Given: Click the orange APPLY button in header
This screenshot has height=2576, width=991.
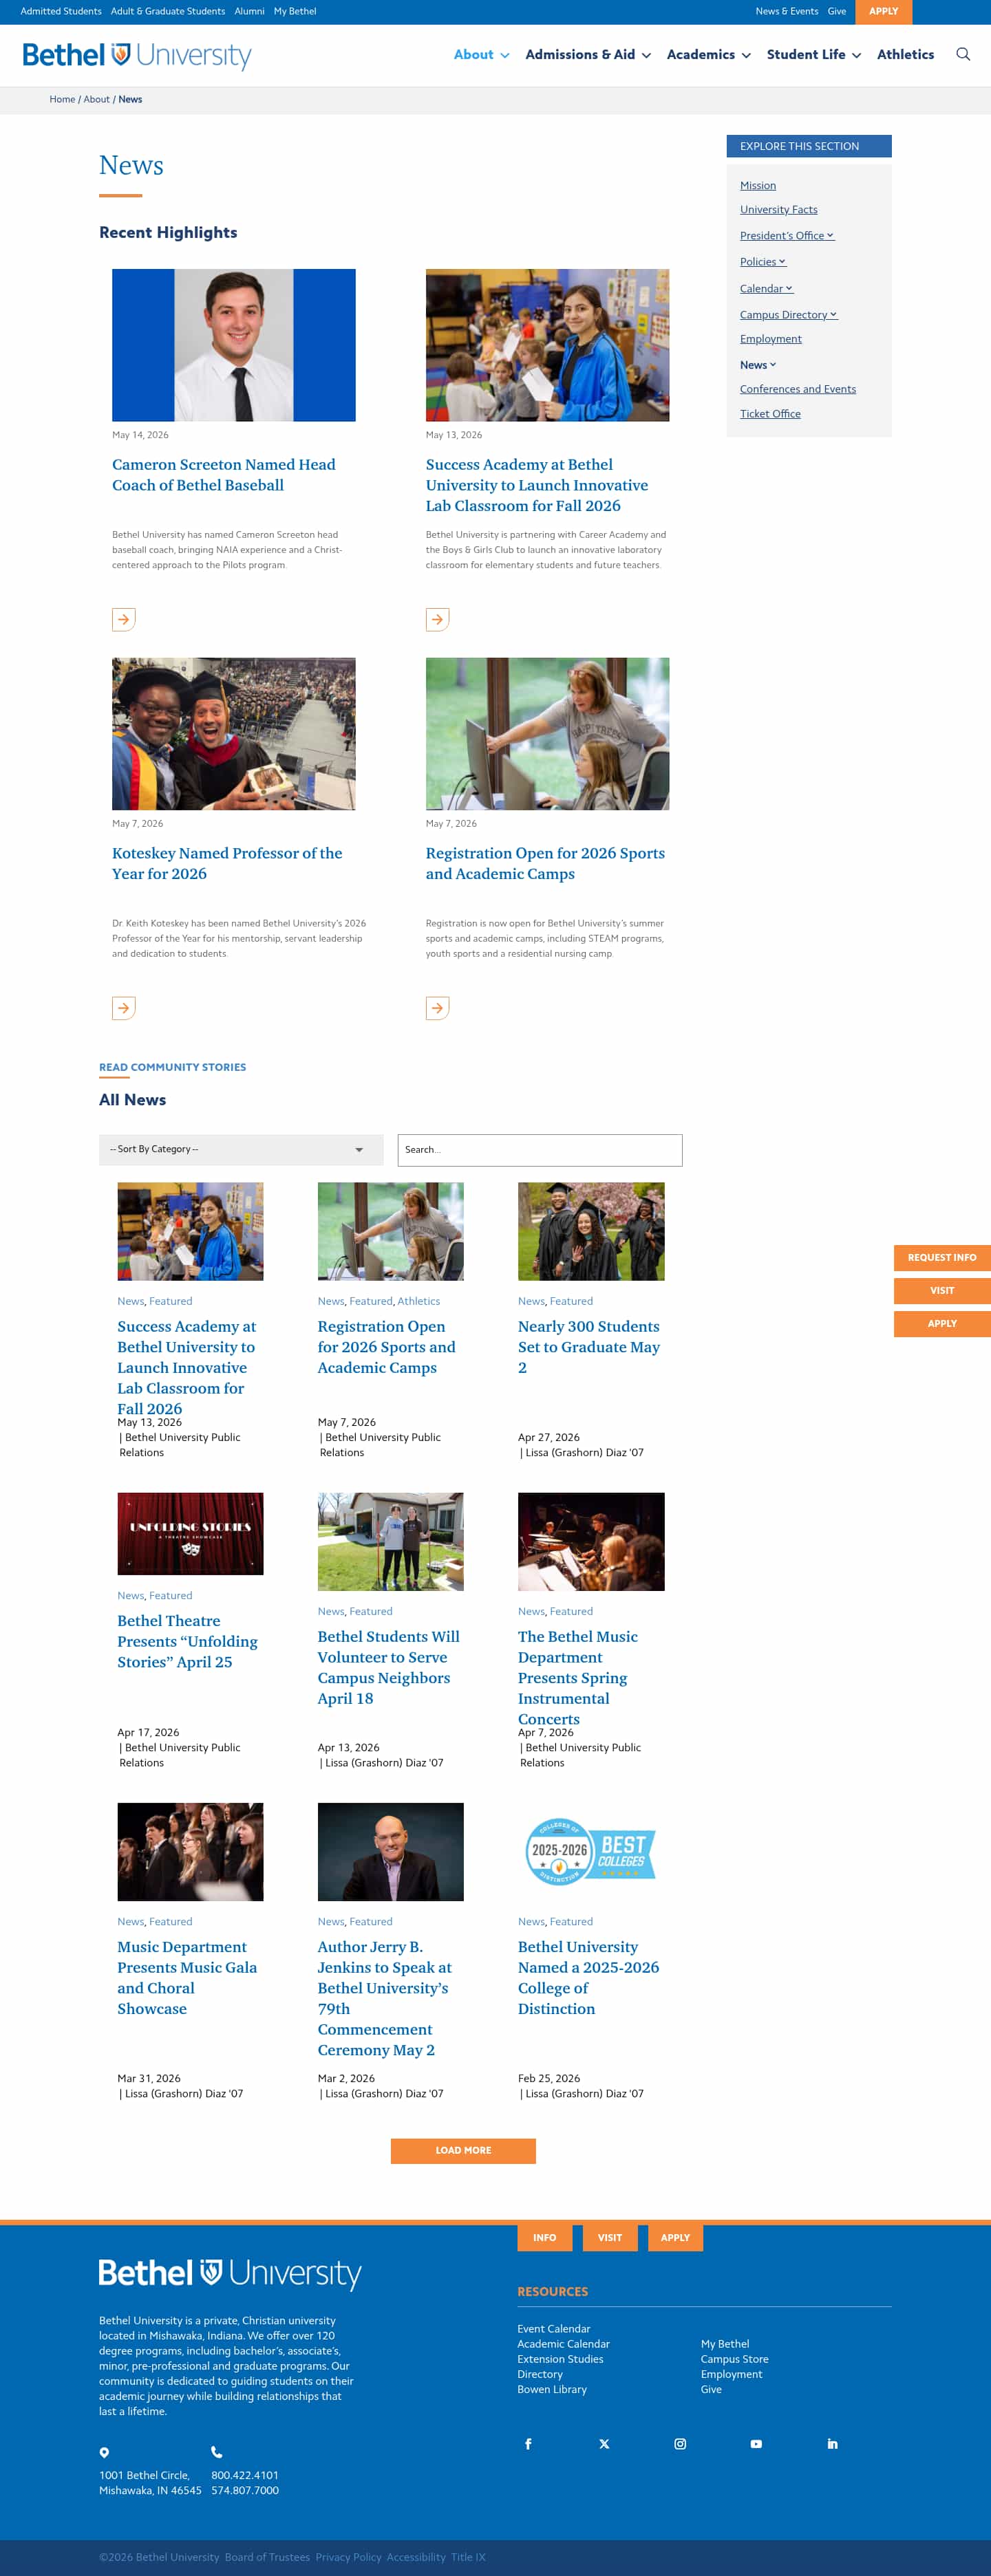Looking at the screenshot, I should (884, 11).
